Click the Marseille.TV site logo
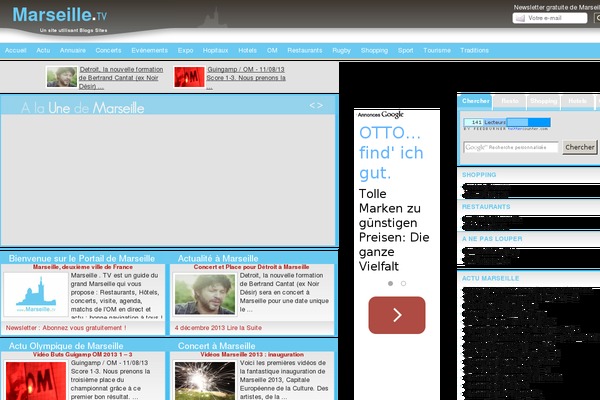This screenshot has width=600, height=400. tap(60, 15)
